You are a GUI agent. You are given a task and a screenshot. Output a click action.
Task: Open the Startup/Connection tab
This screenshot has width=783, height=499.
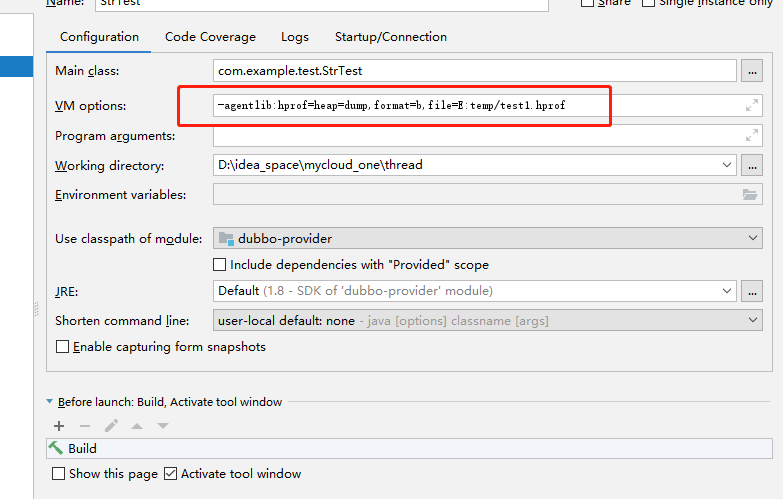coord(391,37)
